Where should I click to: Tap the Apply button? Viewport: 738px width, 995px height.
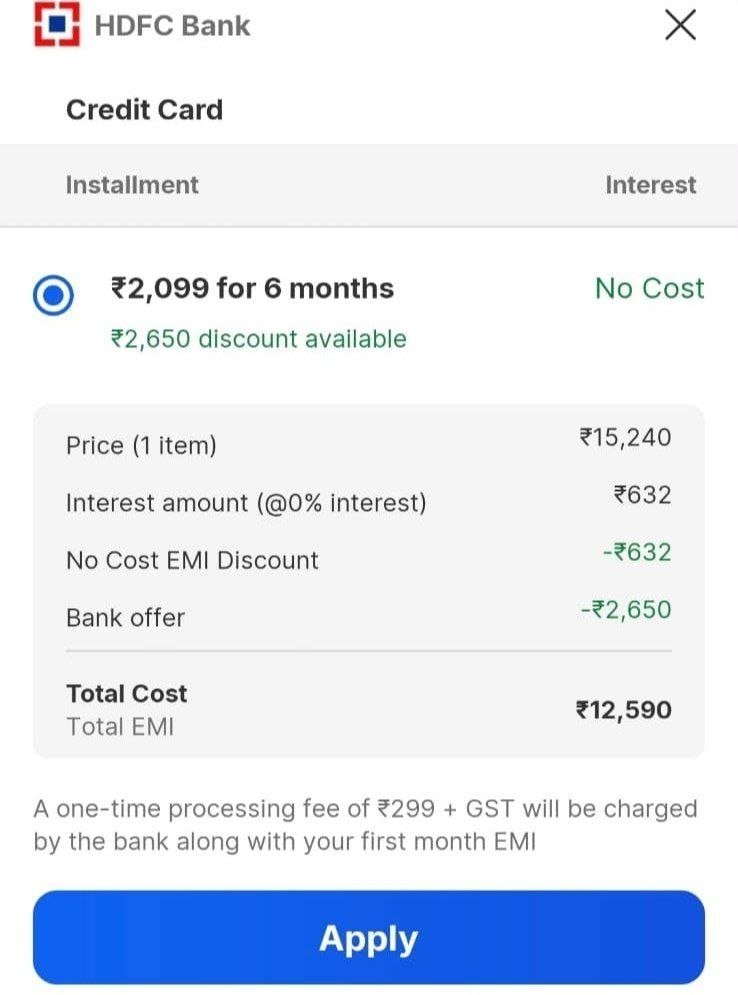(x=369, y=937)
